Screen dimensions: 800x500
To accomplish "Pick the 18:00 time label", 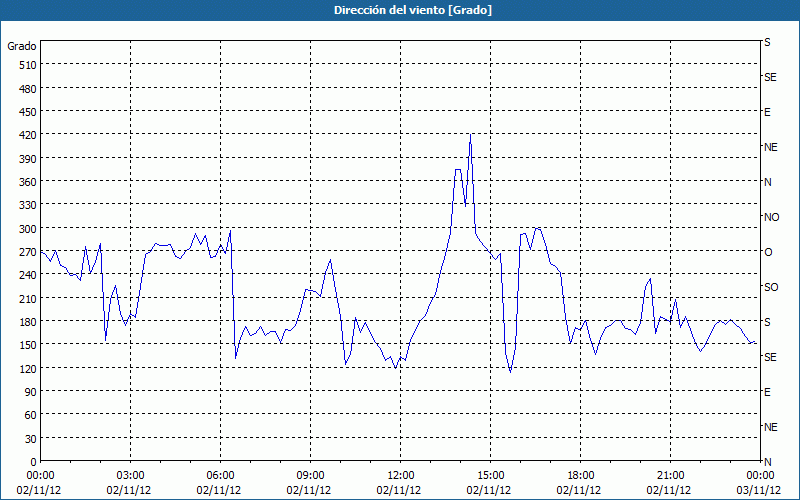I will [581, 476].
